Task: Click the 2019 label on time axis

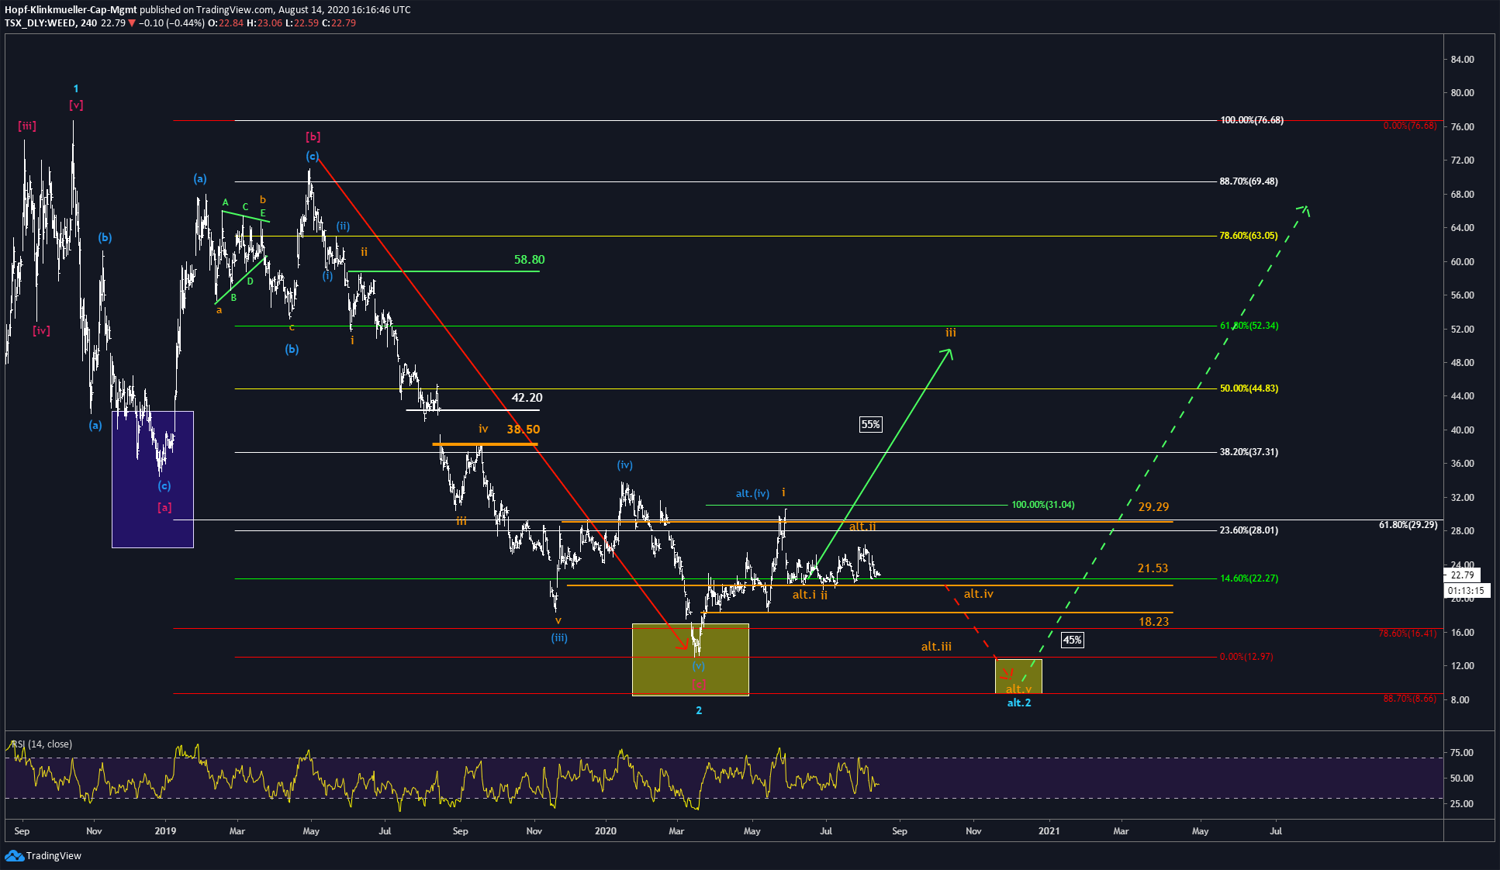Action: point(166,831)
